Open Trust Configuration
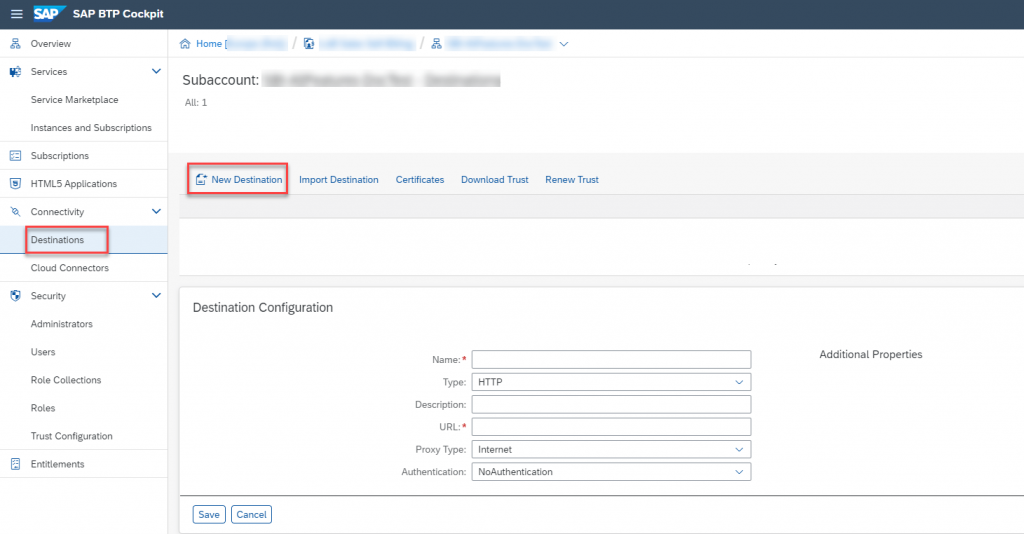The width and height of the screenshot is (1024, 534). click(71, 437)
